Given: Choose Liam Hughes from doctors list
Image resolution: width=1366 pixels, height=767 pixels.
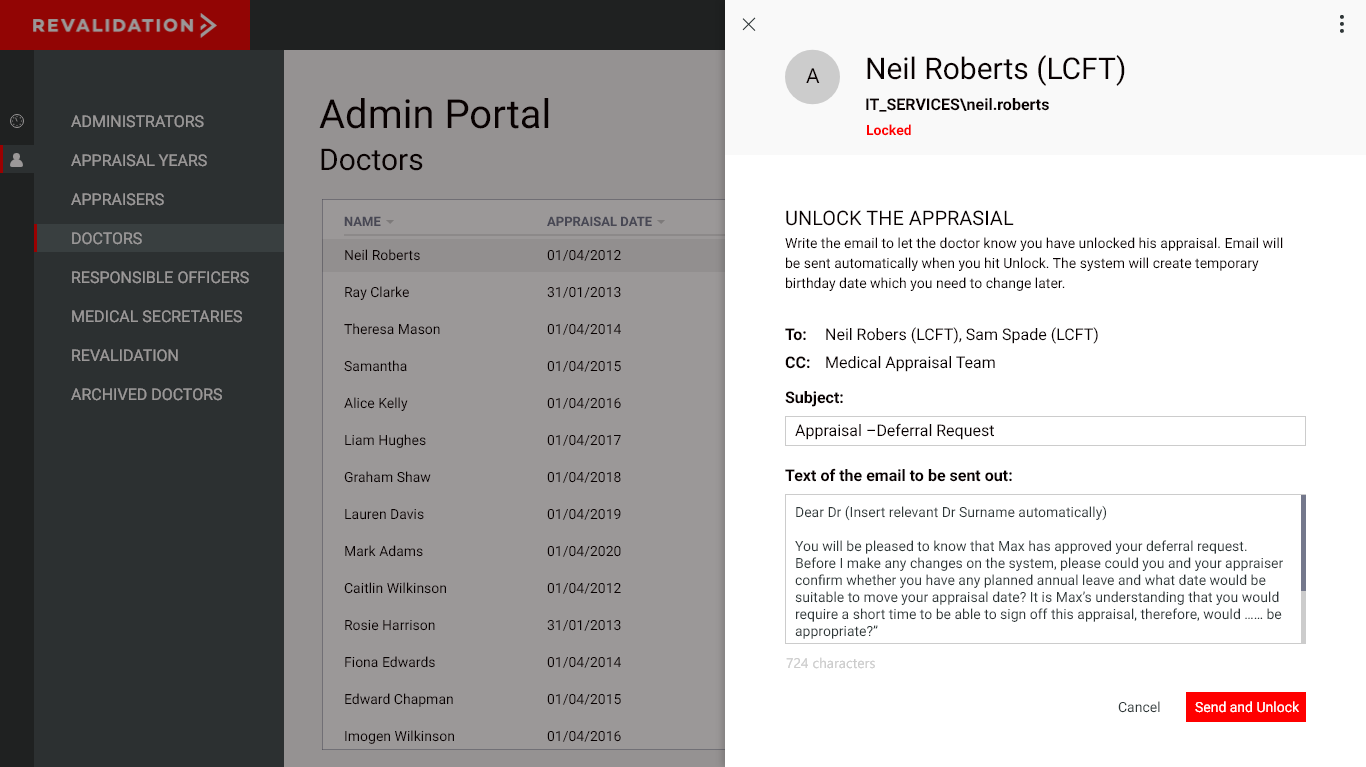Looking at the screenshot, I should coord(524,440).
